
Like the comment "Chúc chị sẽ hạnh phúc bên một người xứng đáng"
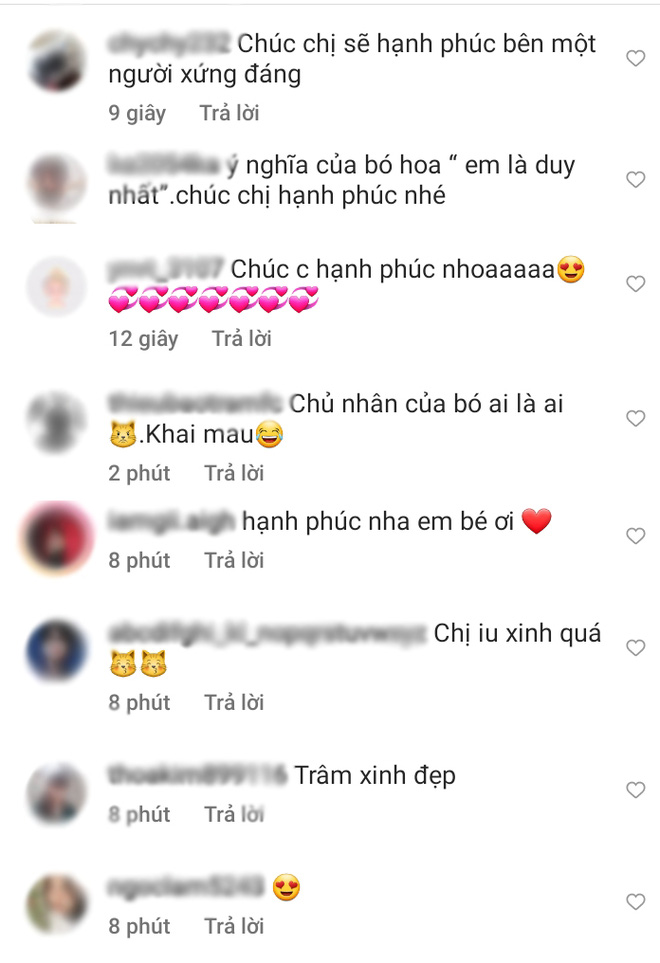coord(635,58)
